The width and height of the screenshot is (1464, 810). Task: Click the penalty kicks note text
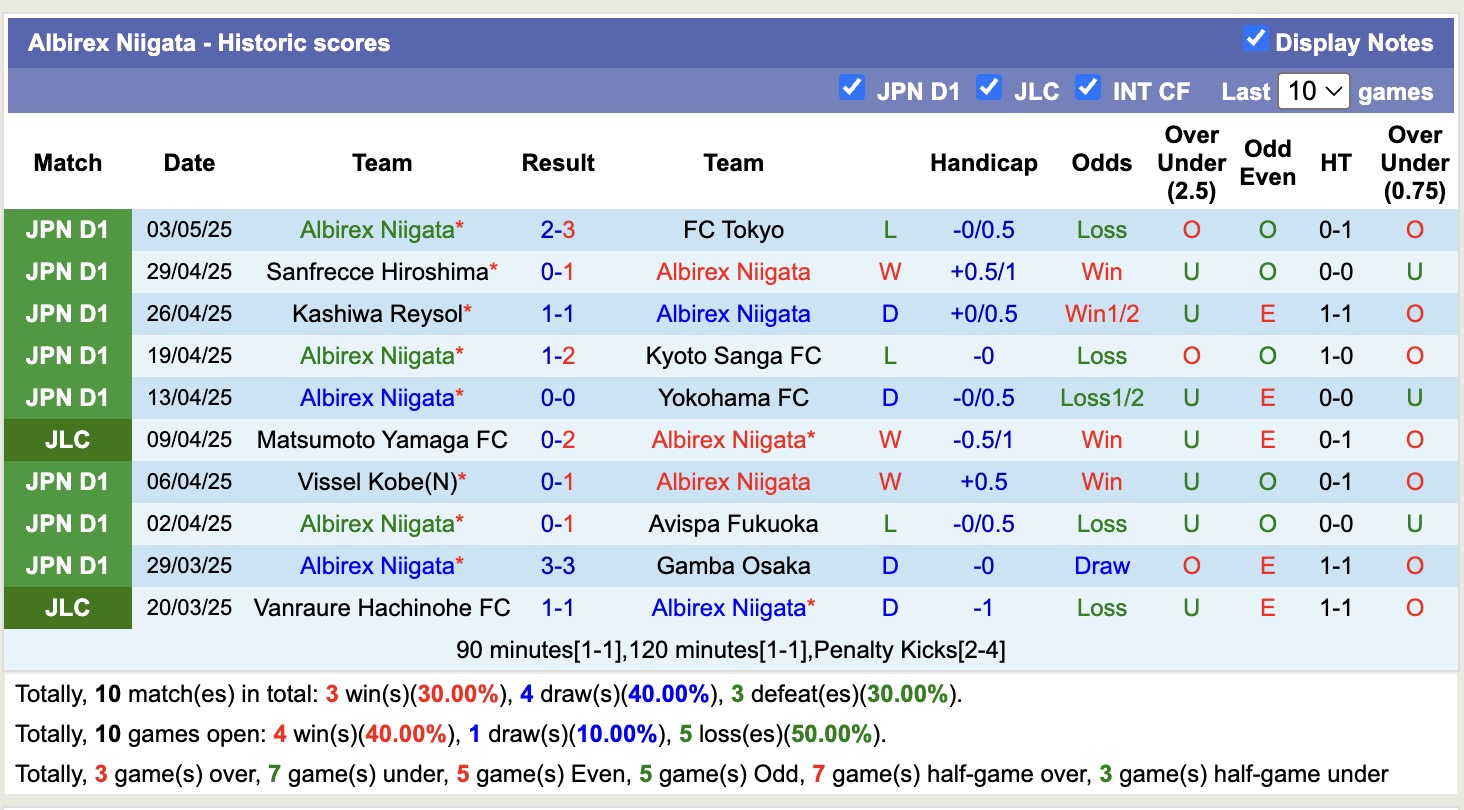[x=732, y=650]
